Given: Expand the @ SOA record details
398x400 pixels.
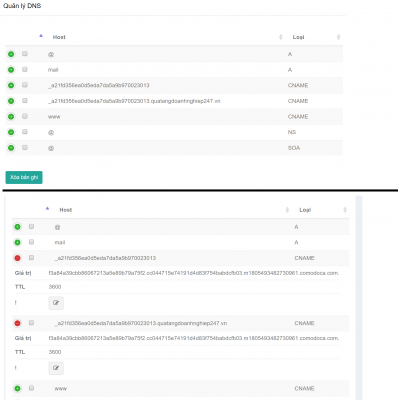Looking at the screenshot, I should [11, 148].
